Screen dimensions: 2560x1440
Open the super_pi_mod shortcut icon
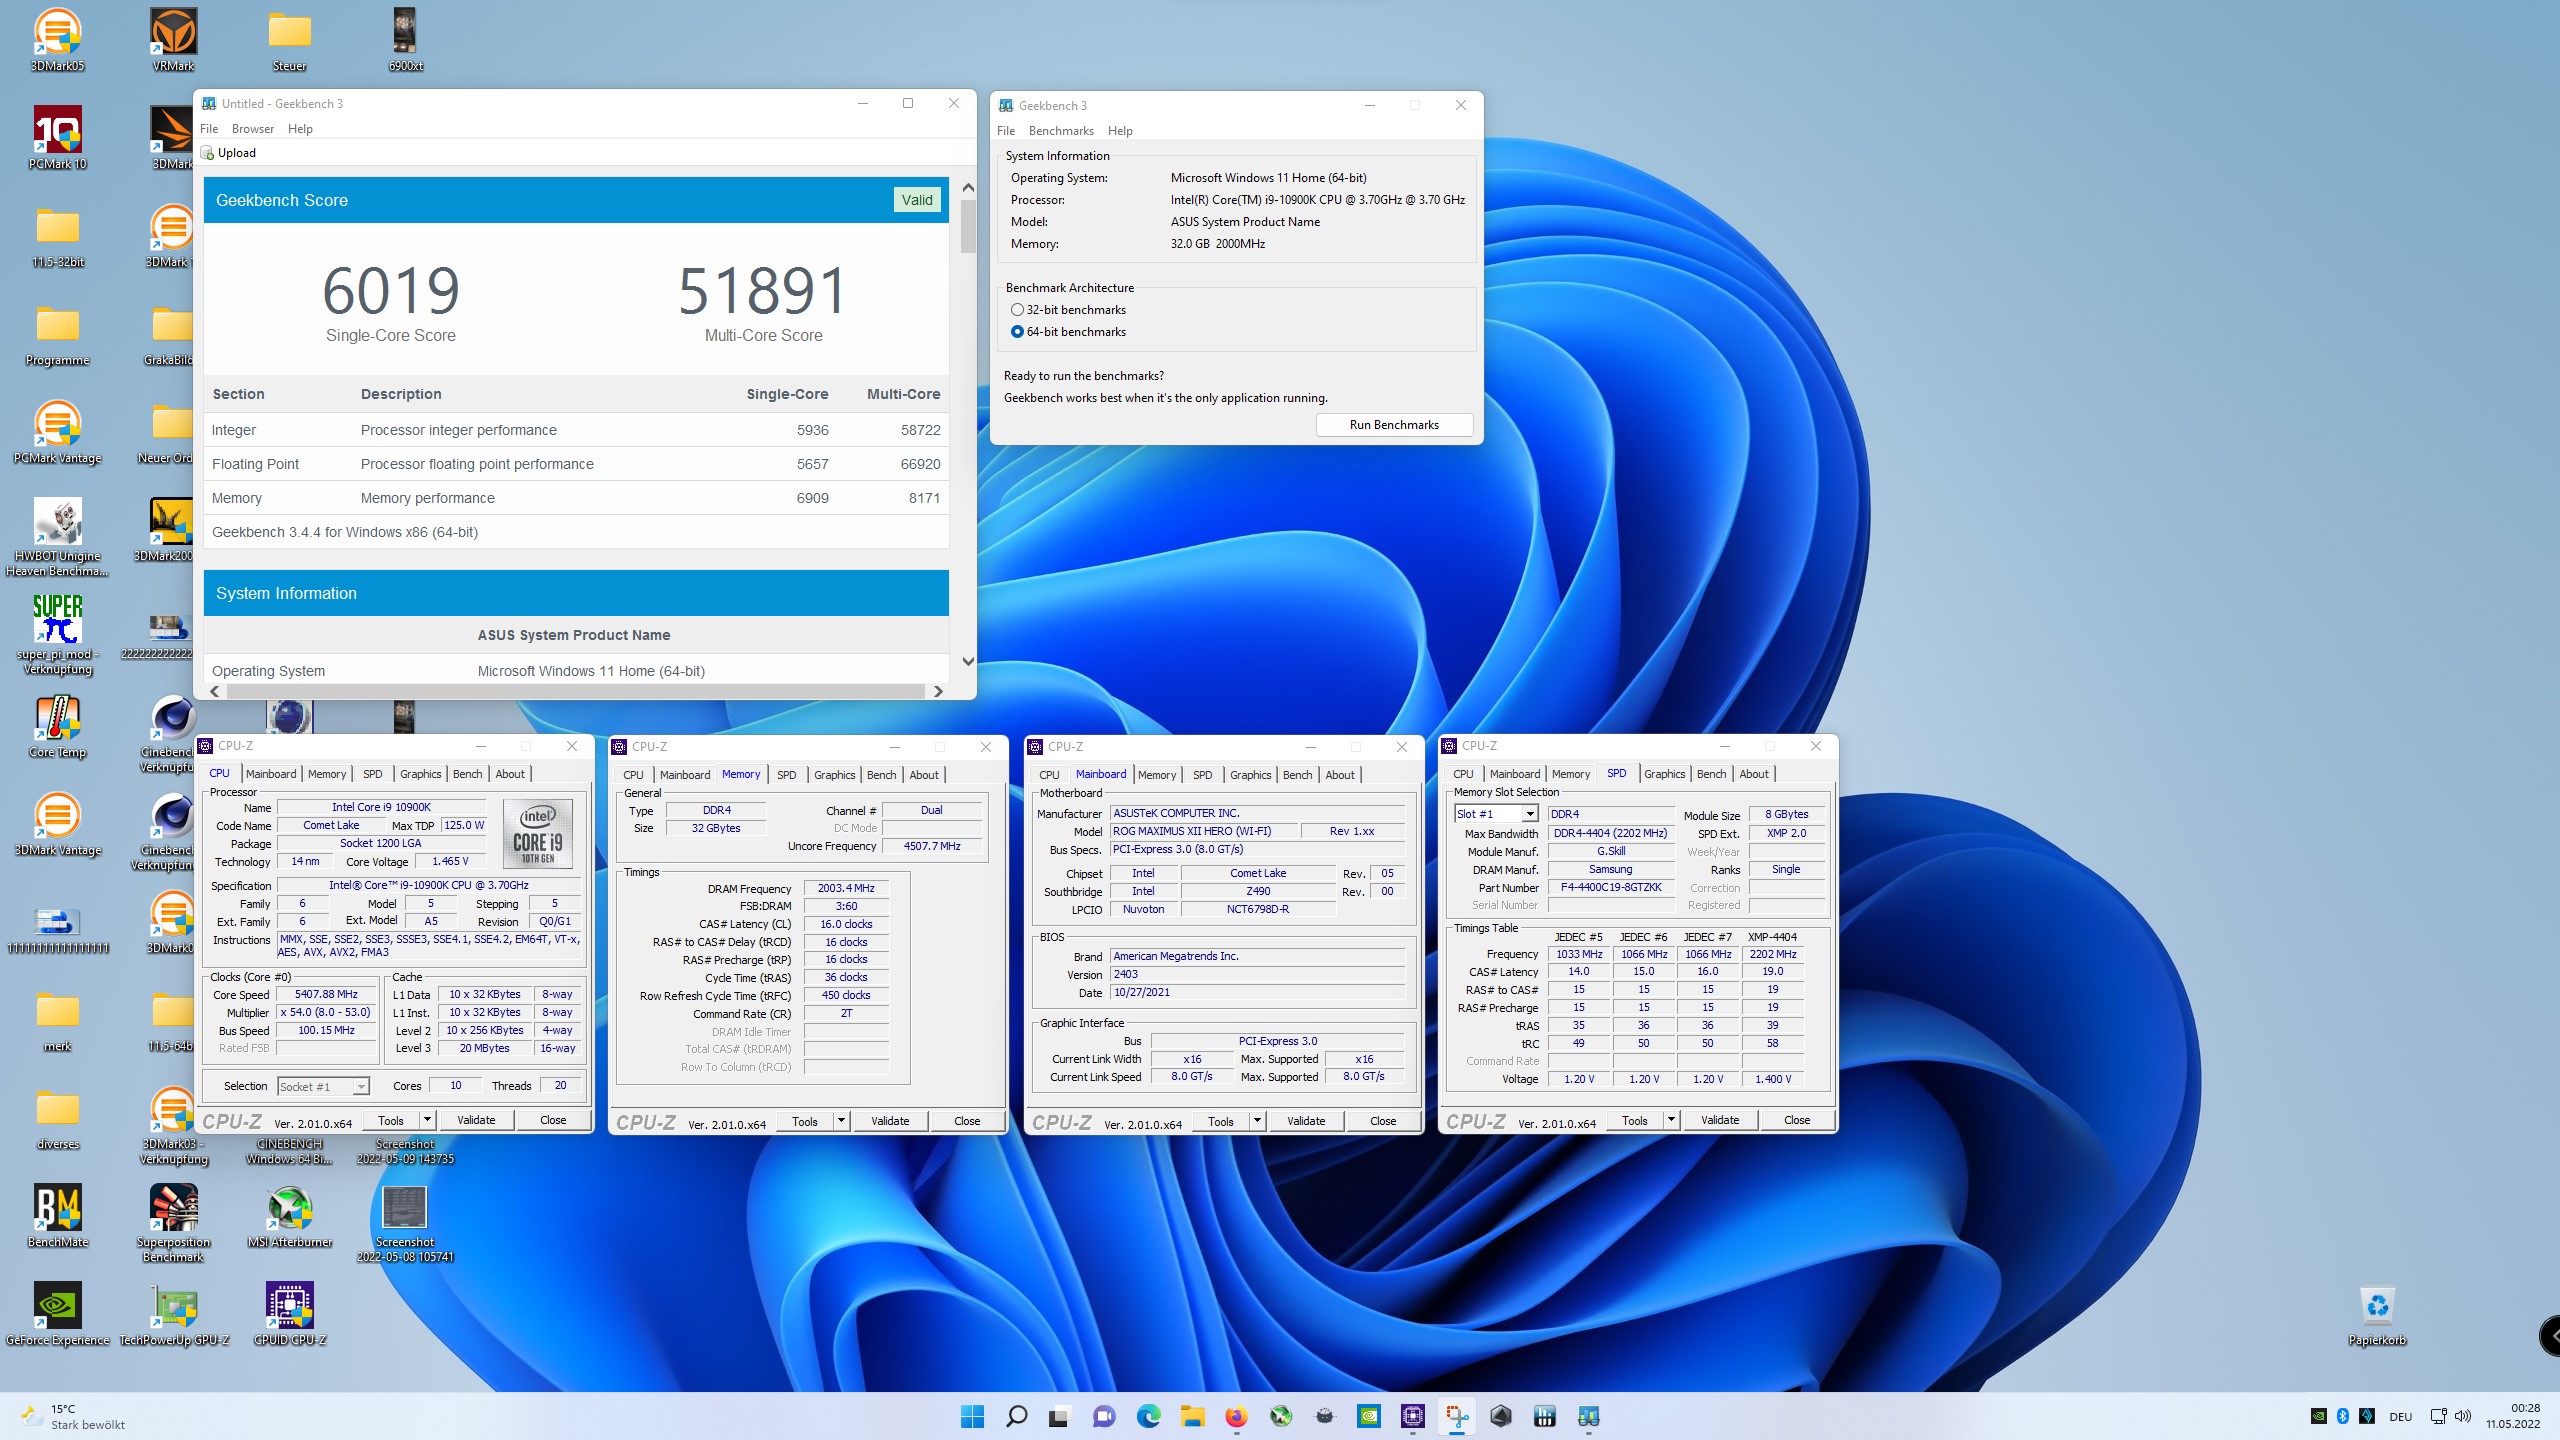point(58,635)
